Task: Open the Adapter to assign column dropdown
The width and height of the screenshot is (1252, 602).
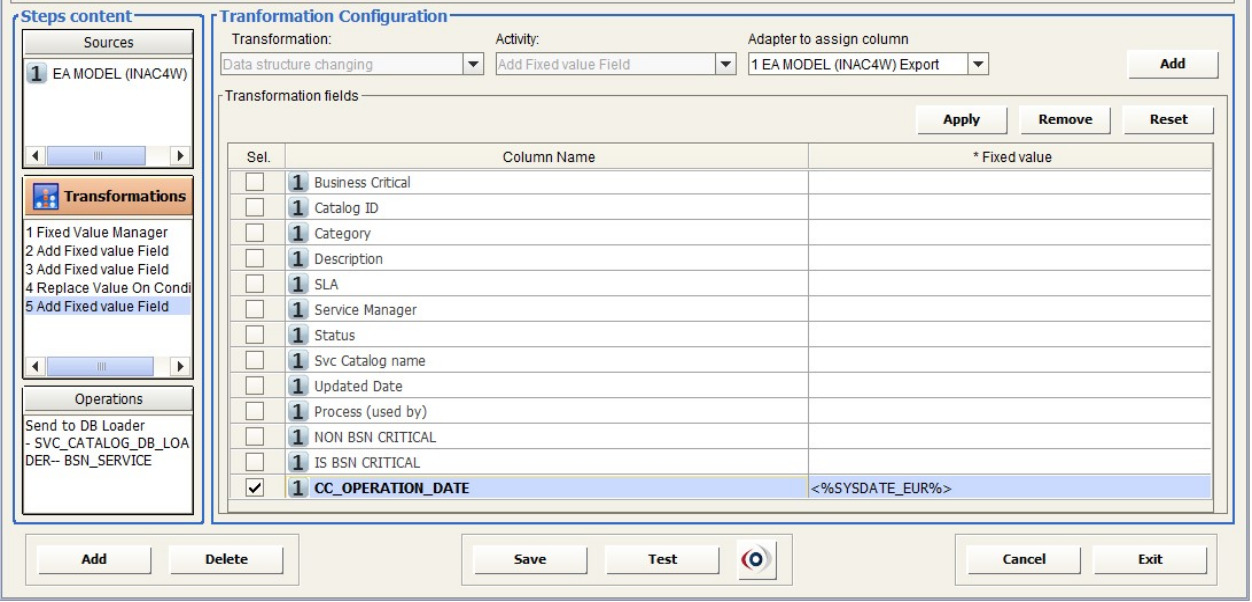Action: click(978, 64)
